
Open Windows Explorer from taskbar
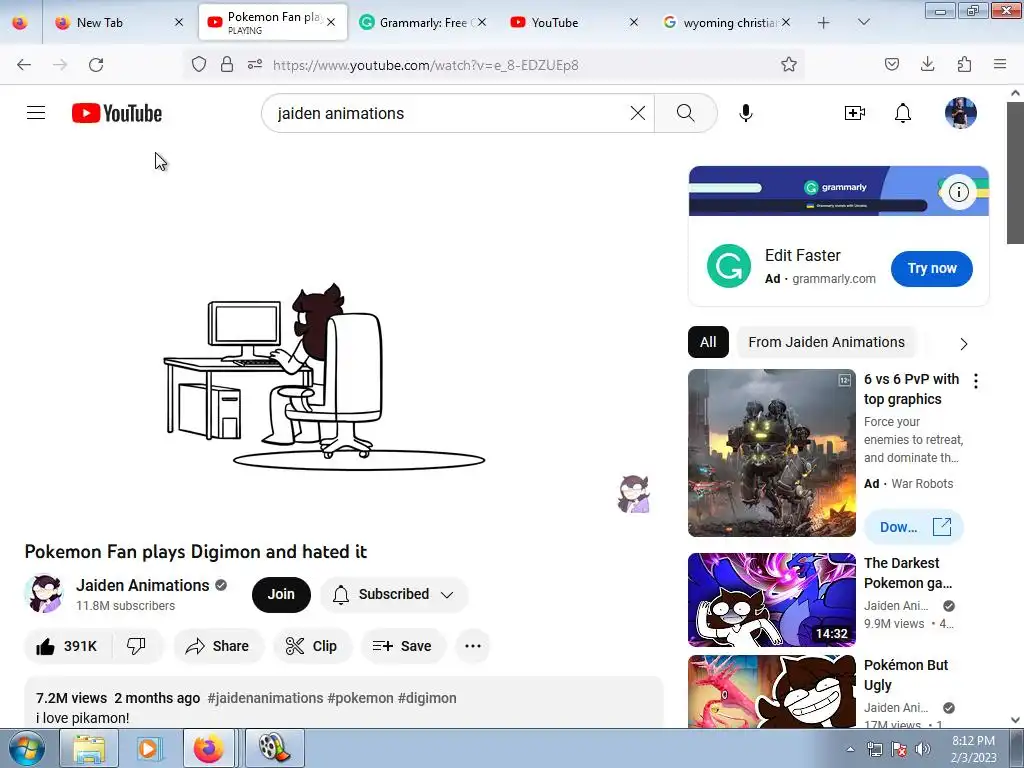[x=89, y=748]
